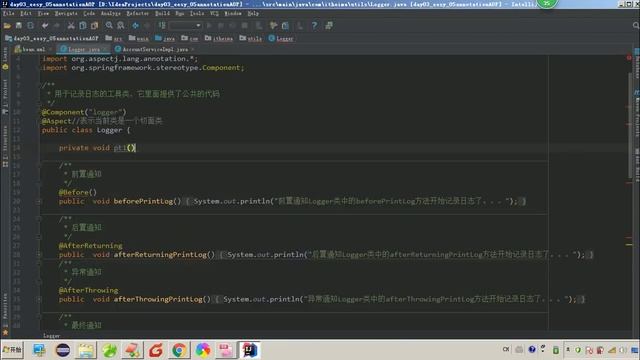Open Chrome from the taskbar

click(179, 350)
